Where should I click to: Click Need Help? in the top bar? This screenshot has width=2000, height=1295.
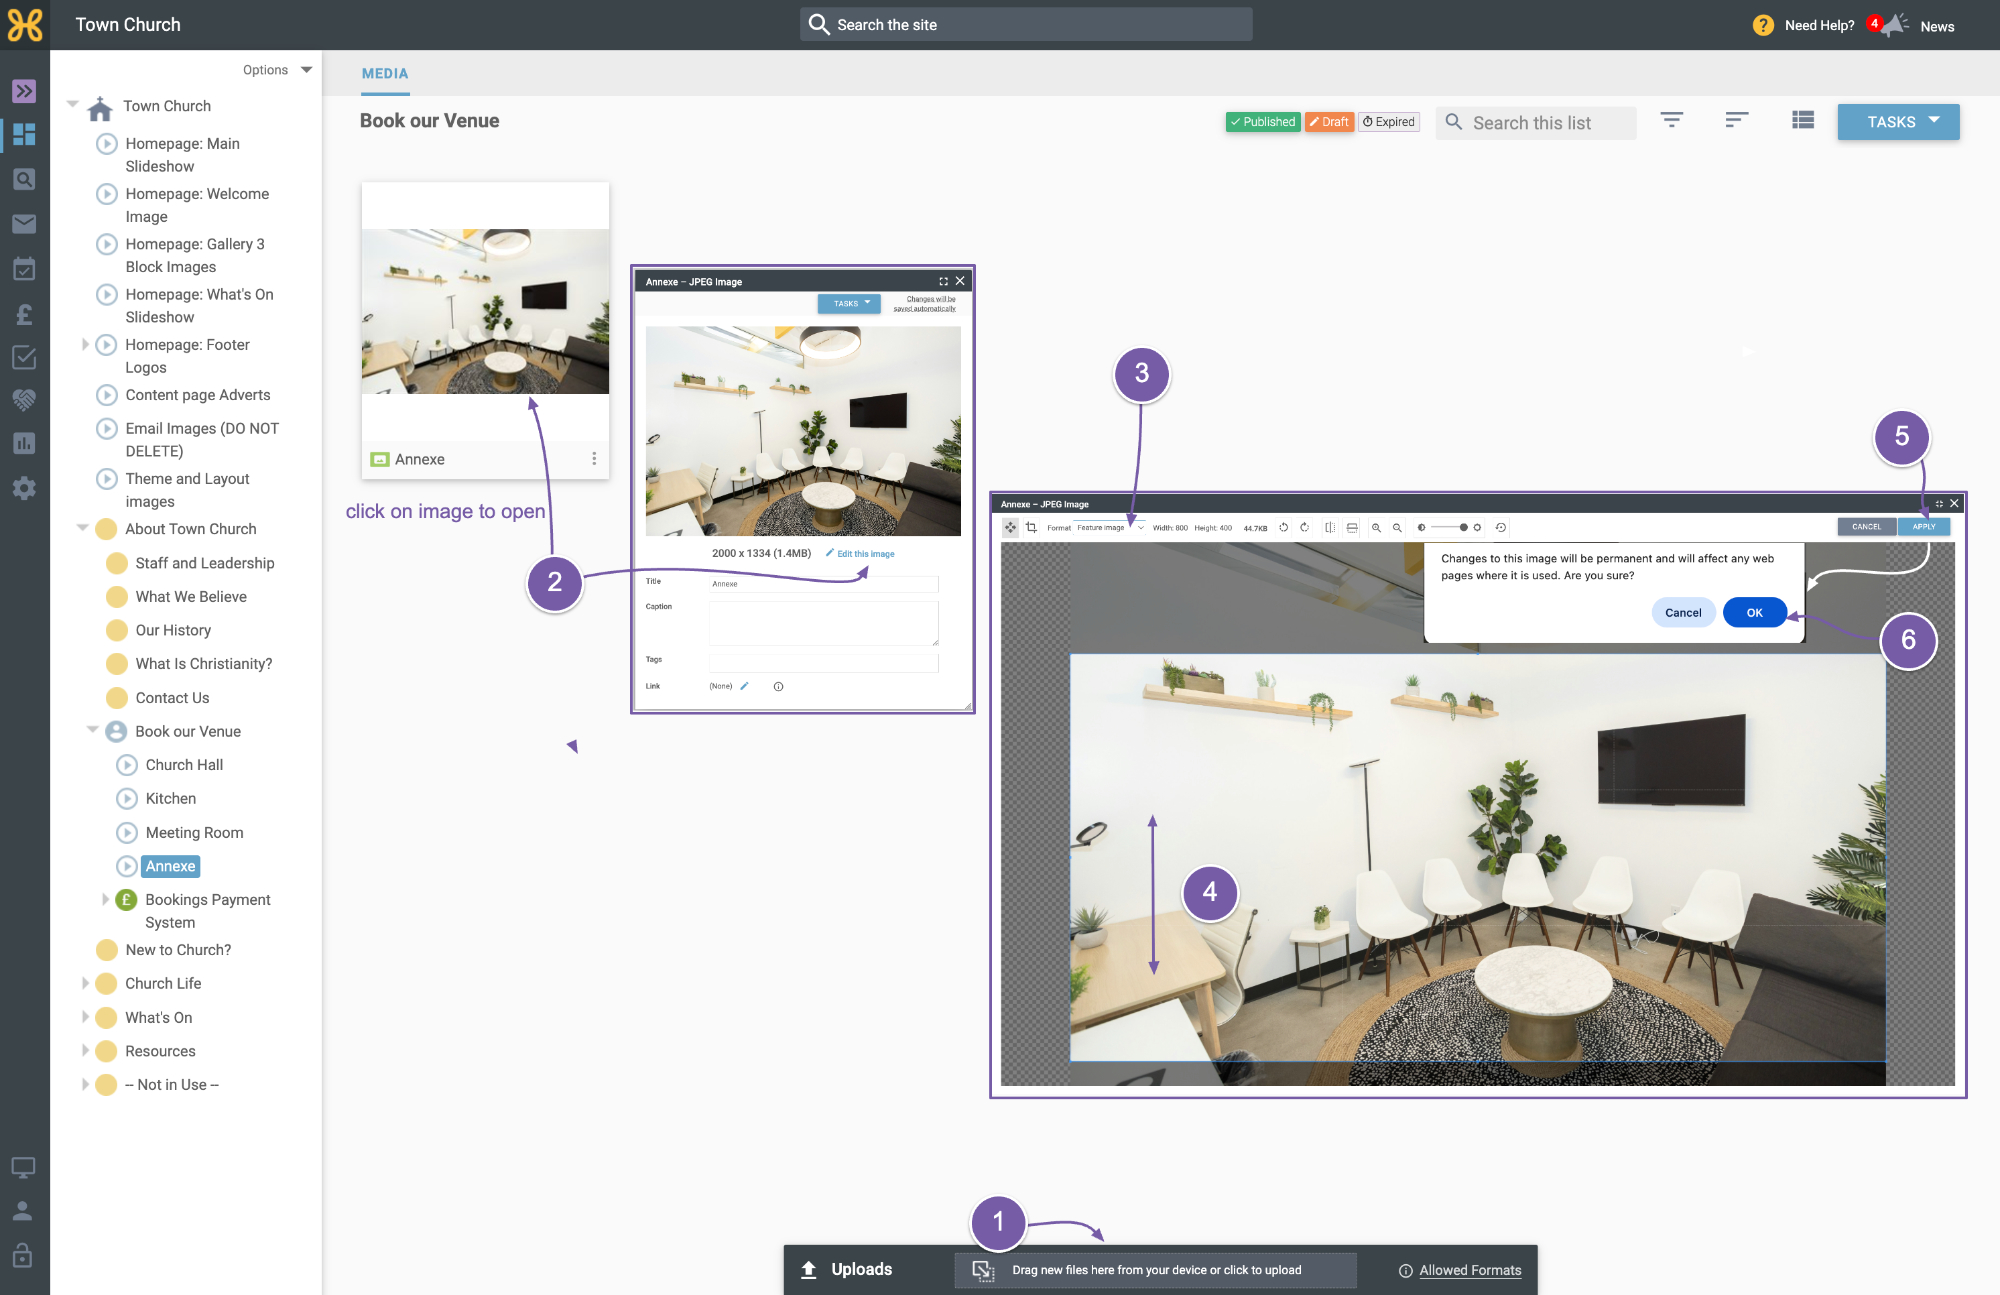[1819, 26]
